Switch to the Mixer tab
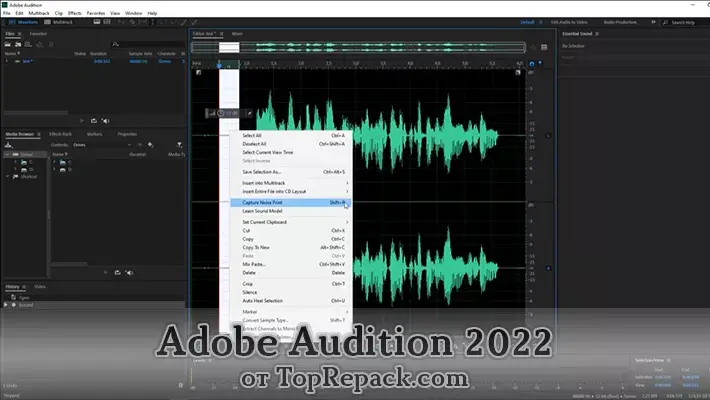The image size is (710, 400). click(x=237, y=34)
